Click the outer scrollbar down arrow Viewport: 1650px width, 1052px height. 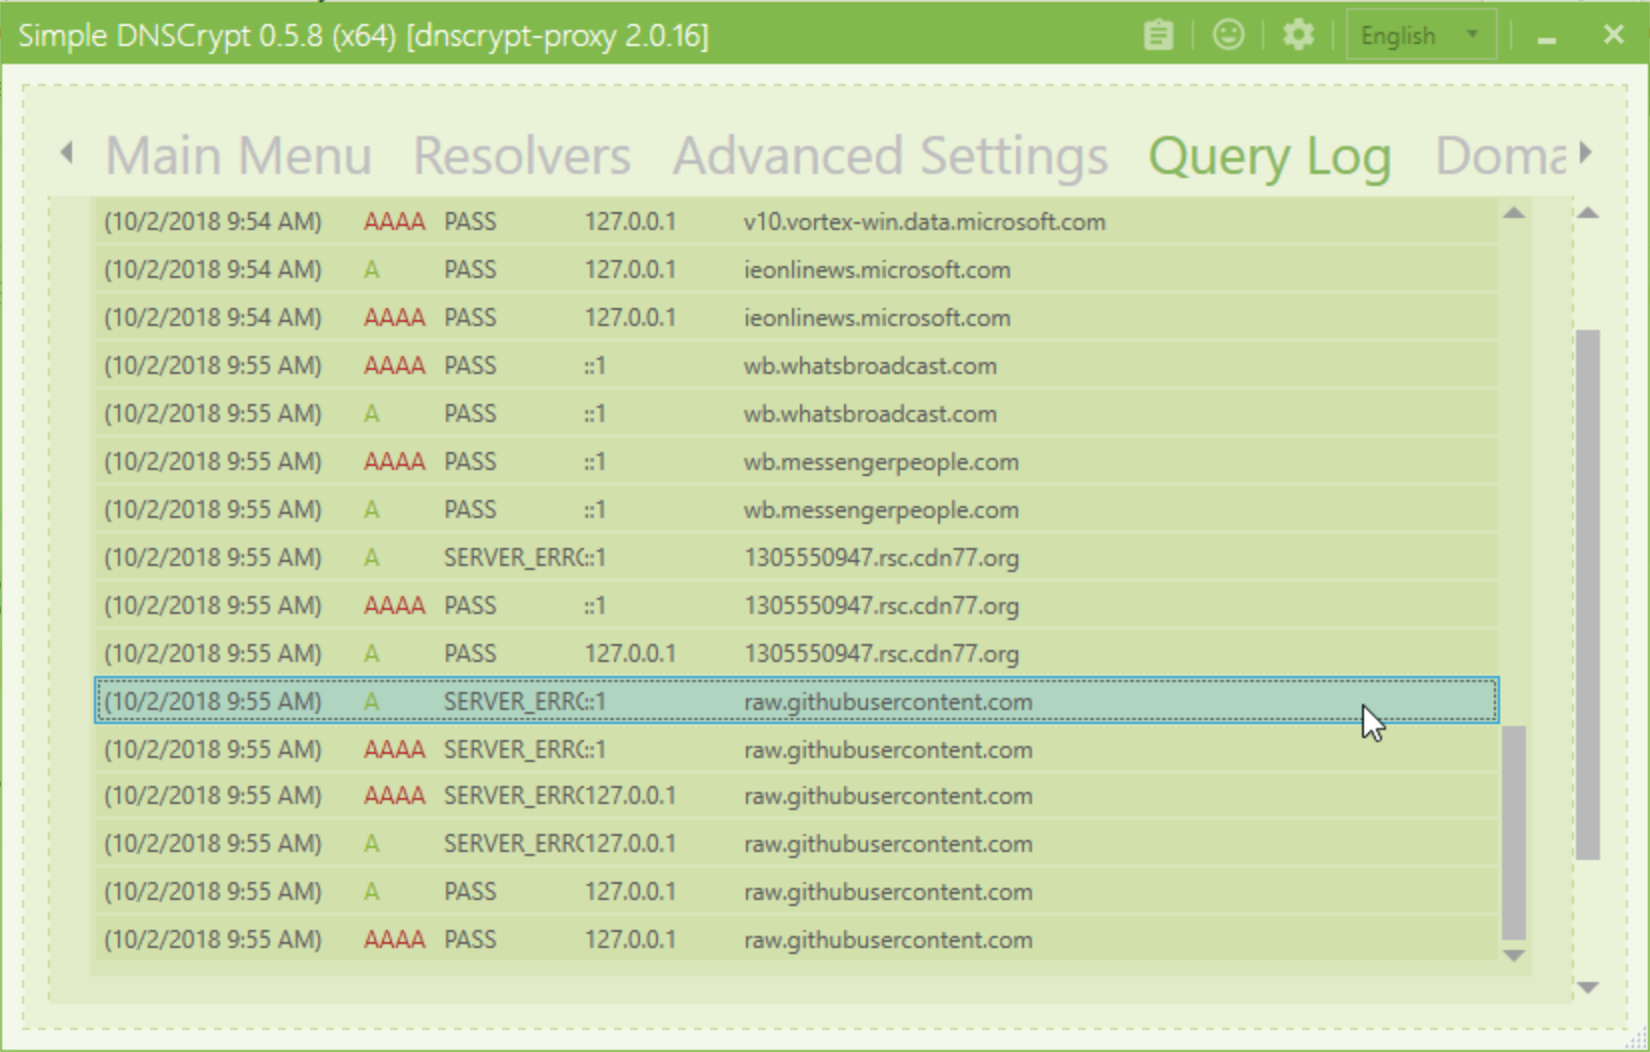coord(1588,987)
